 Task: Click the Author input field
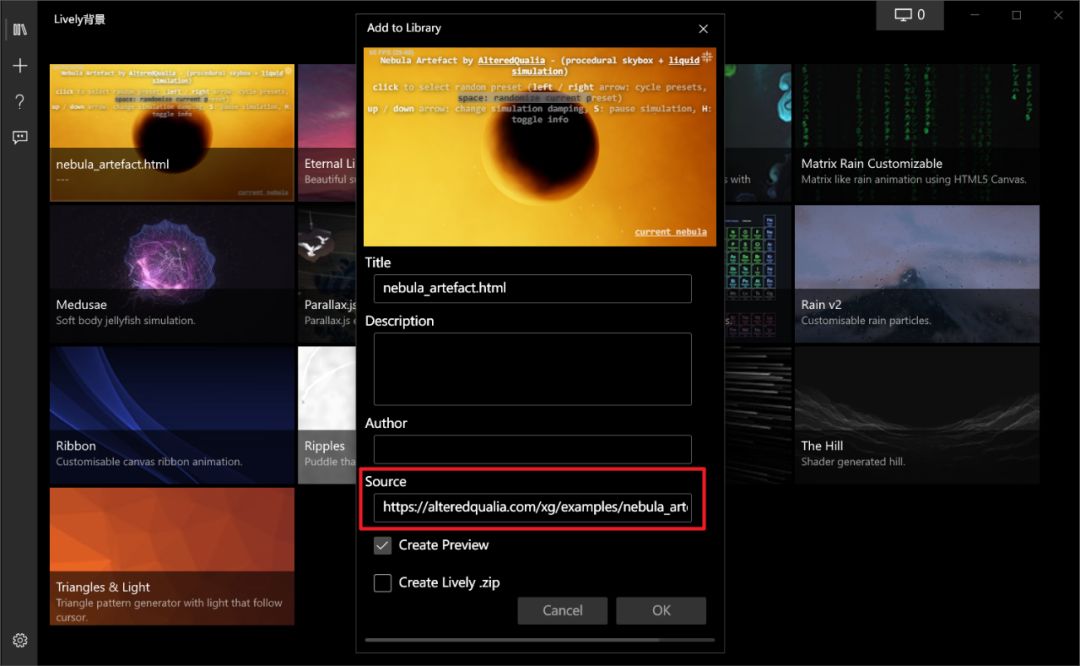(x=532, y=449)
